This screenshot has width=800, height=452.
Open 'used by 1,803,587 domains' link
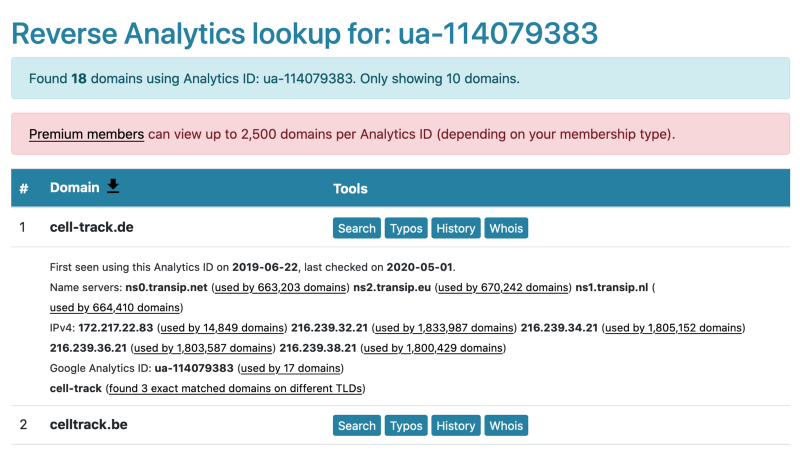203,348
